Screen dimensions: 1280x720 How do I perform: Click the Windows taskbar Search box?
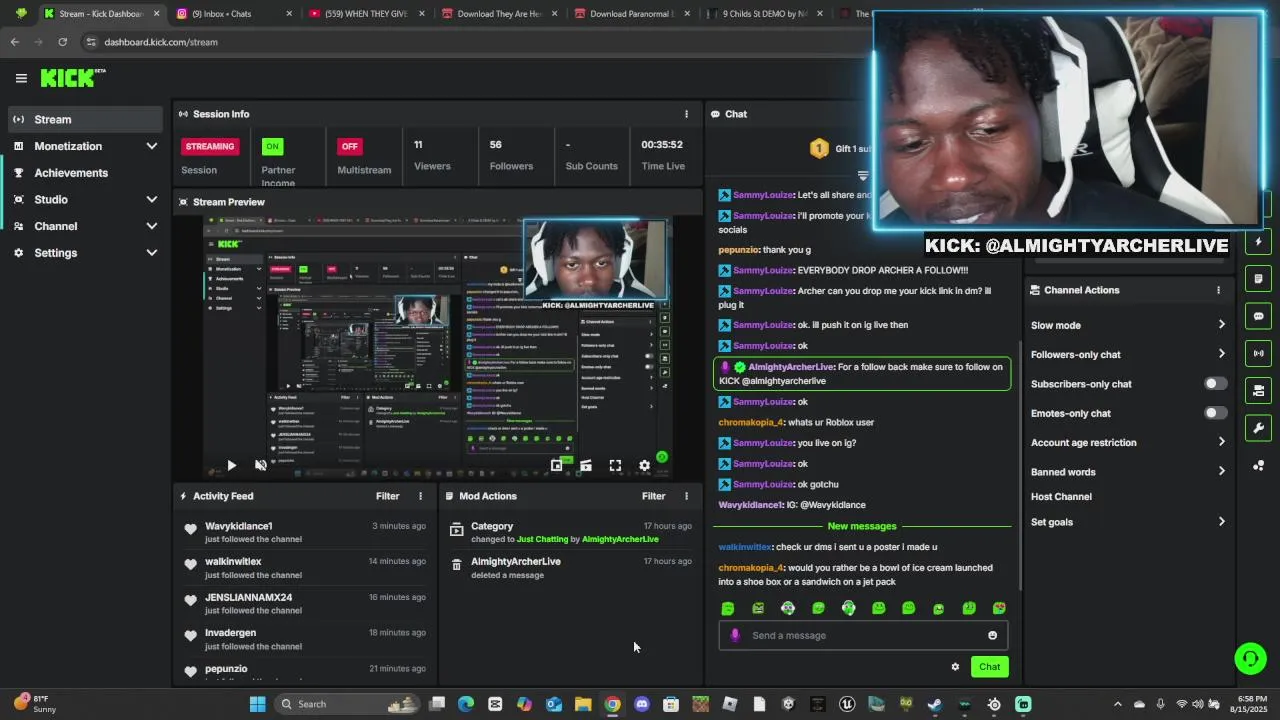pyautogui.click(x=346, y=704)
